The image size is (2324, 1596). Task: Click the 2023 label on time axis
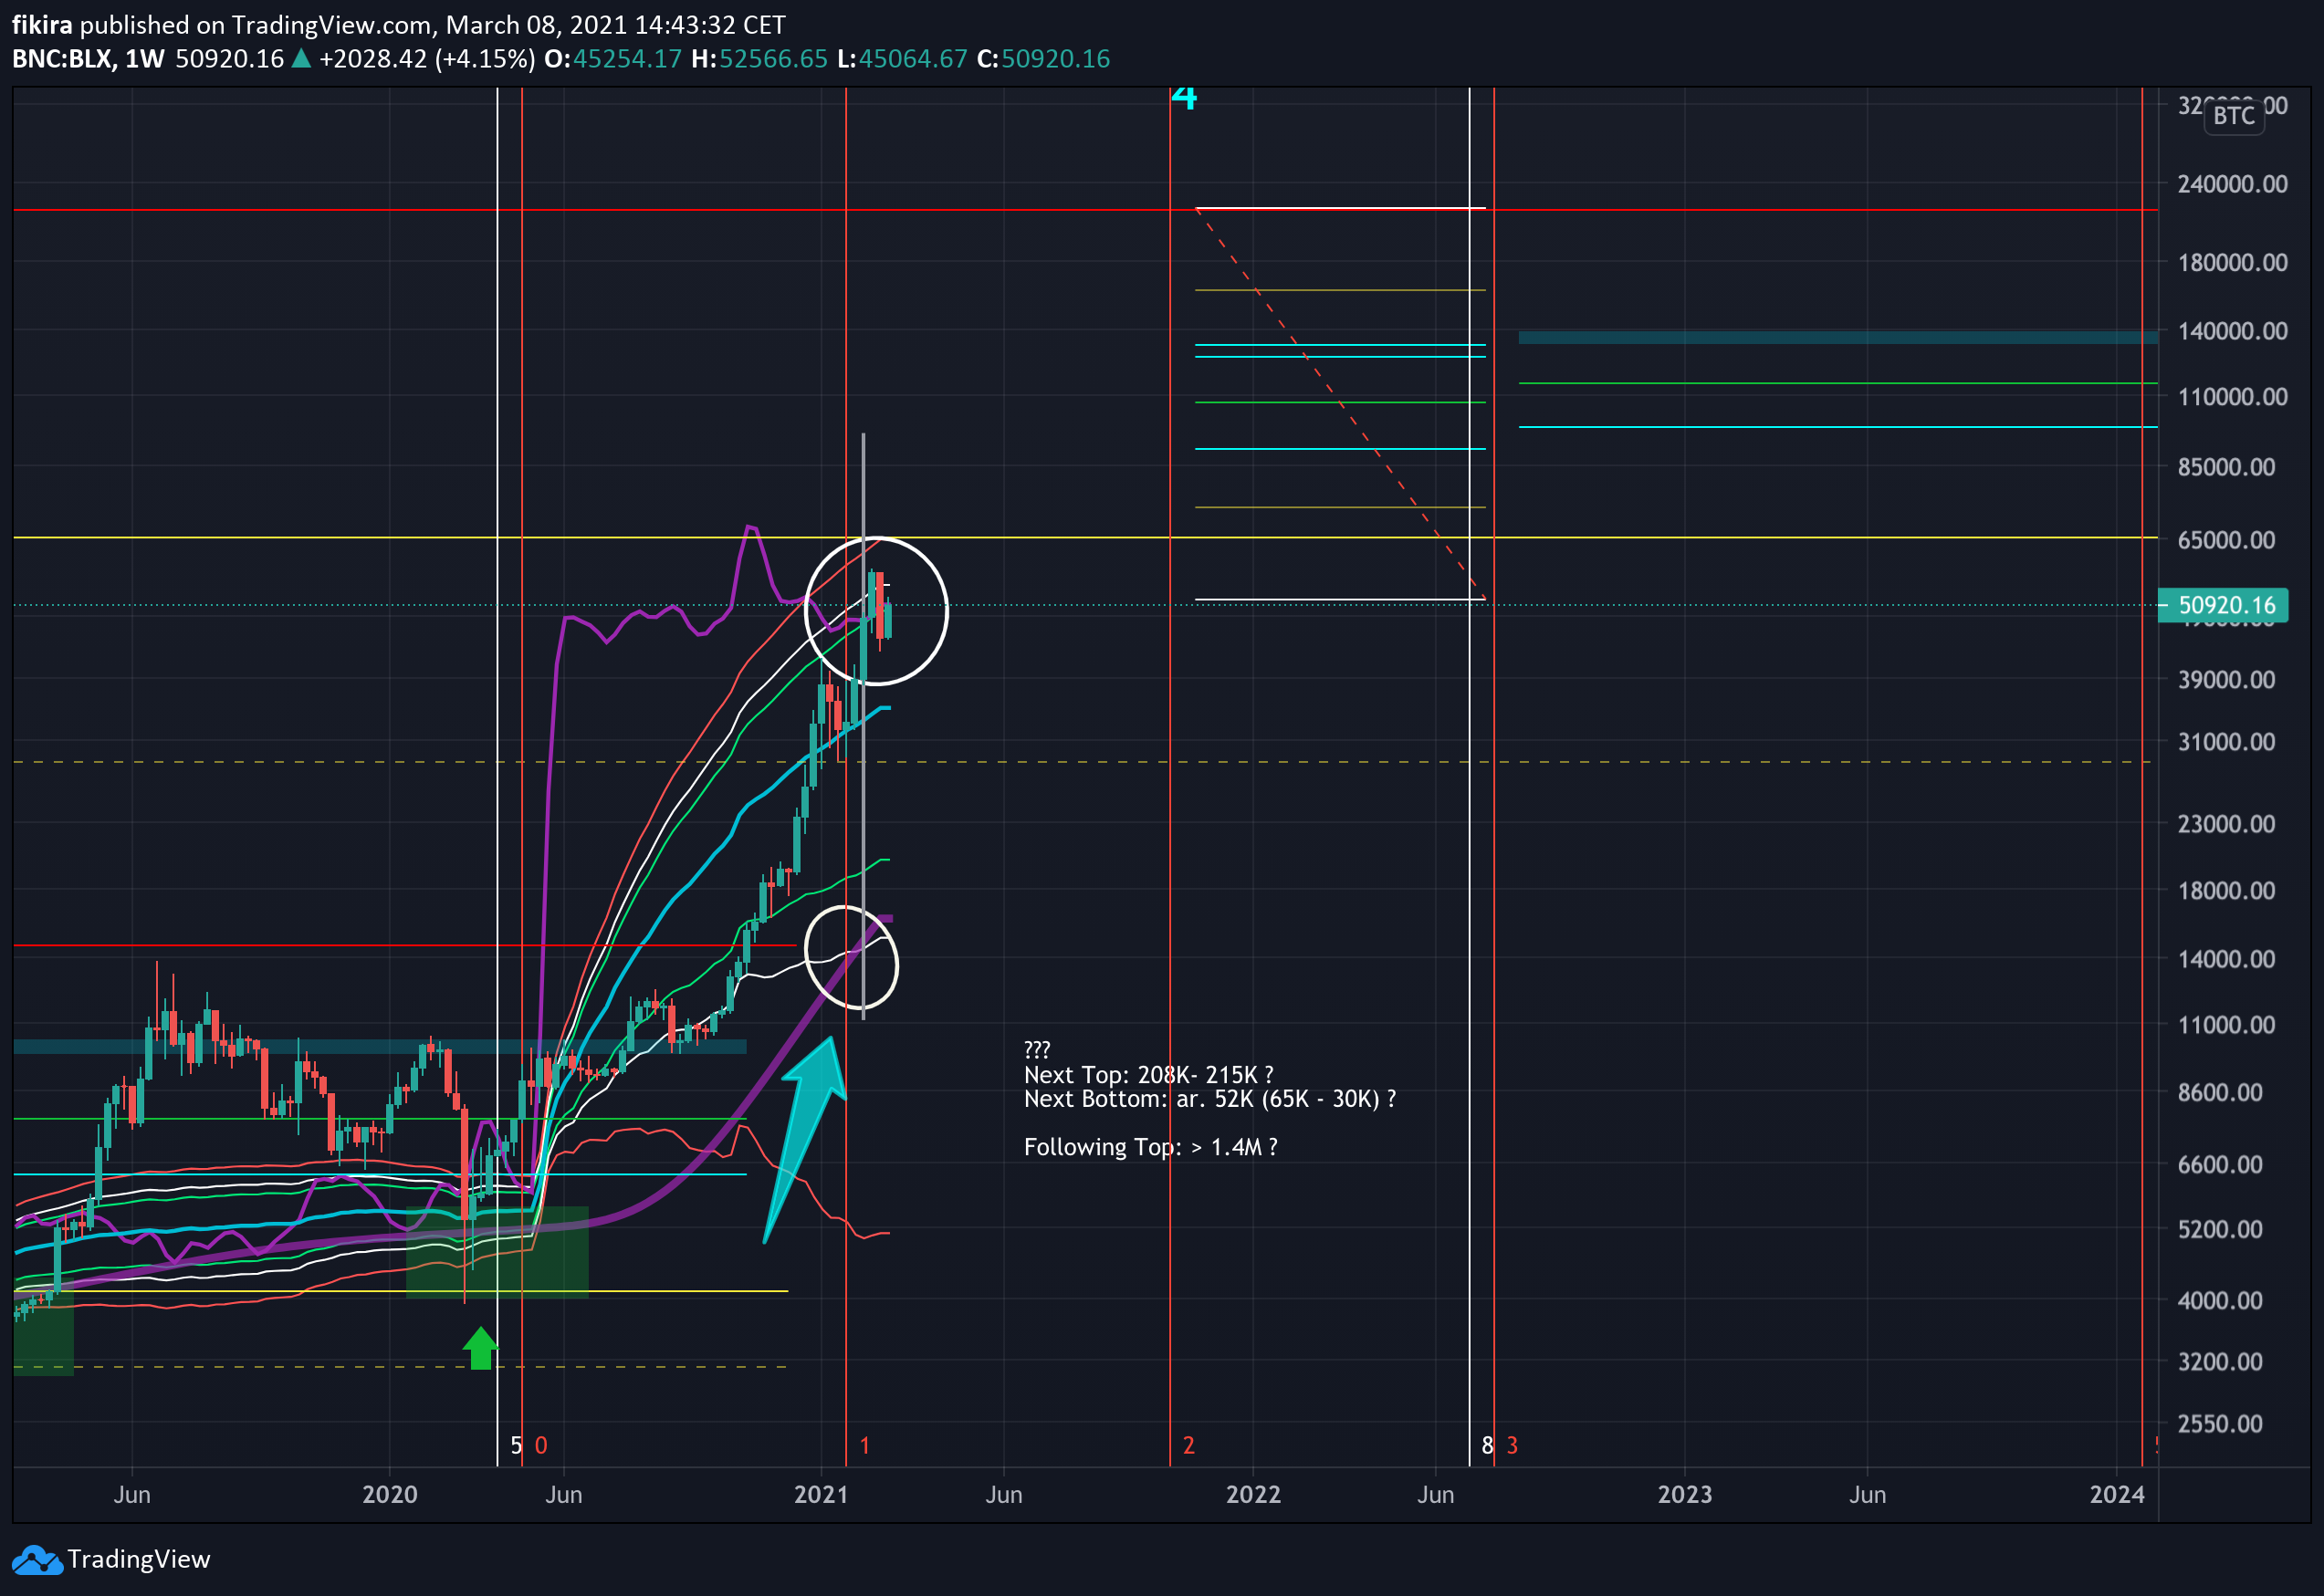tap(1685, 1495)
